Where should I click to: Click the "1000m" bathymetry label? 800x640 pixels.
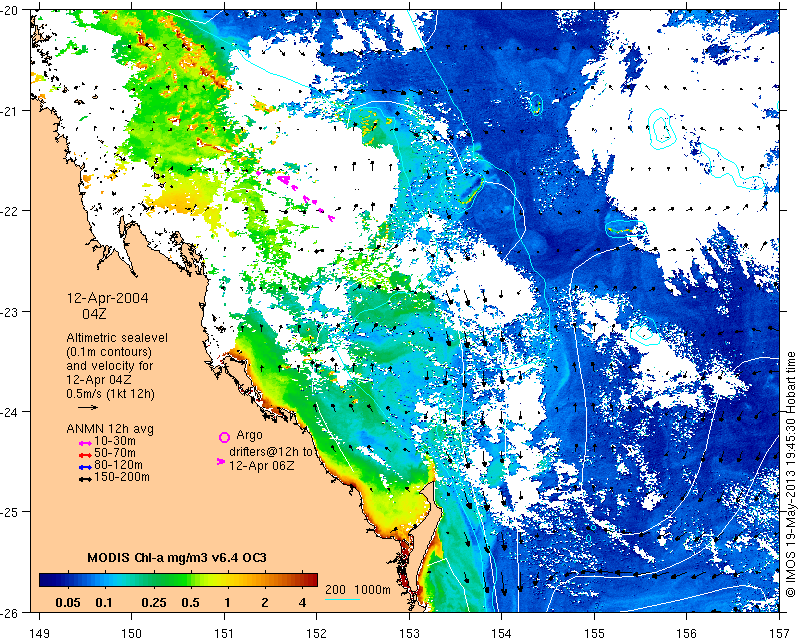click(372, 590)
